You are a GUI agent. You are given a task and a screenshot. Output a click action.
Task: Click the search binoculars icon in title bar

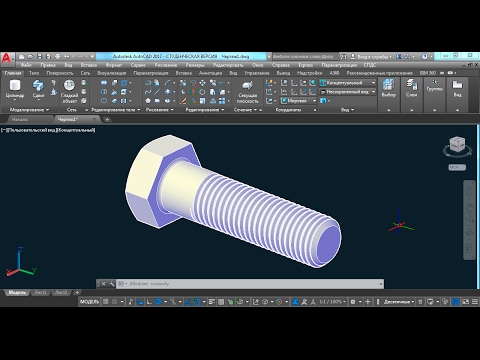pos(344,56)
